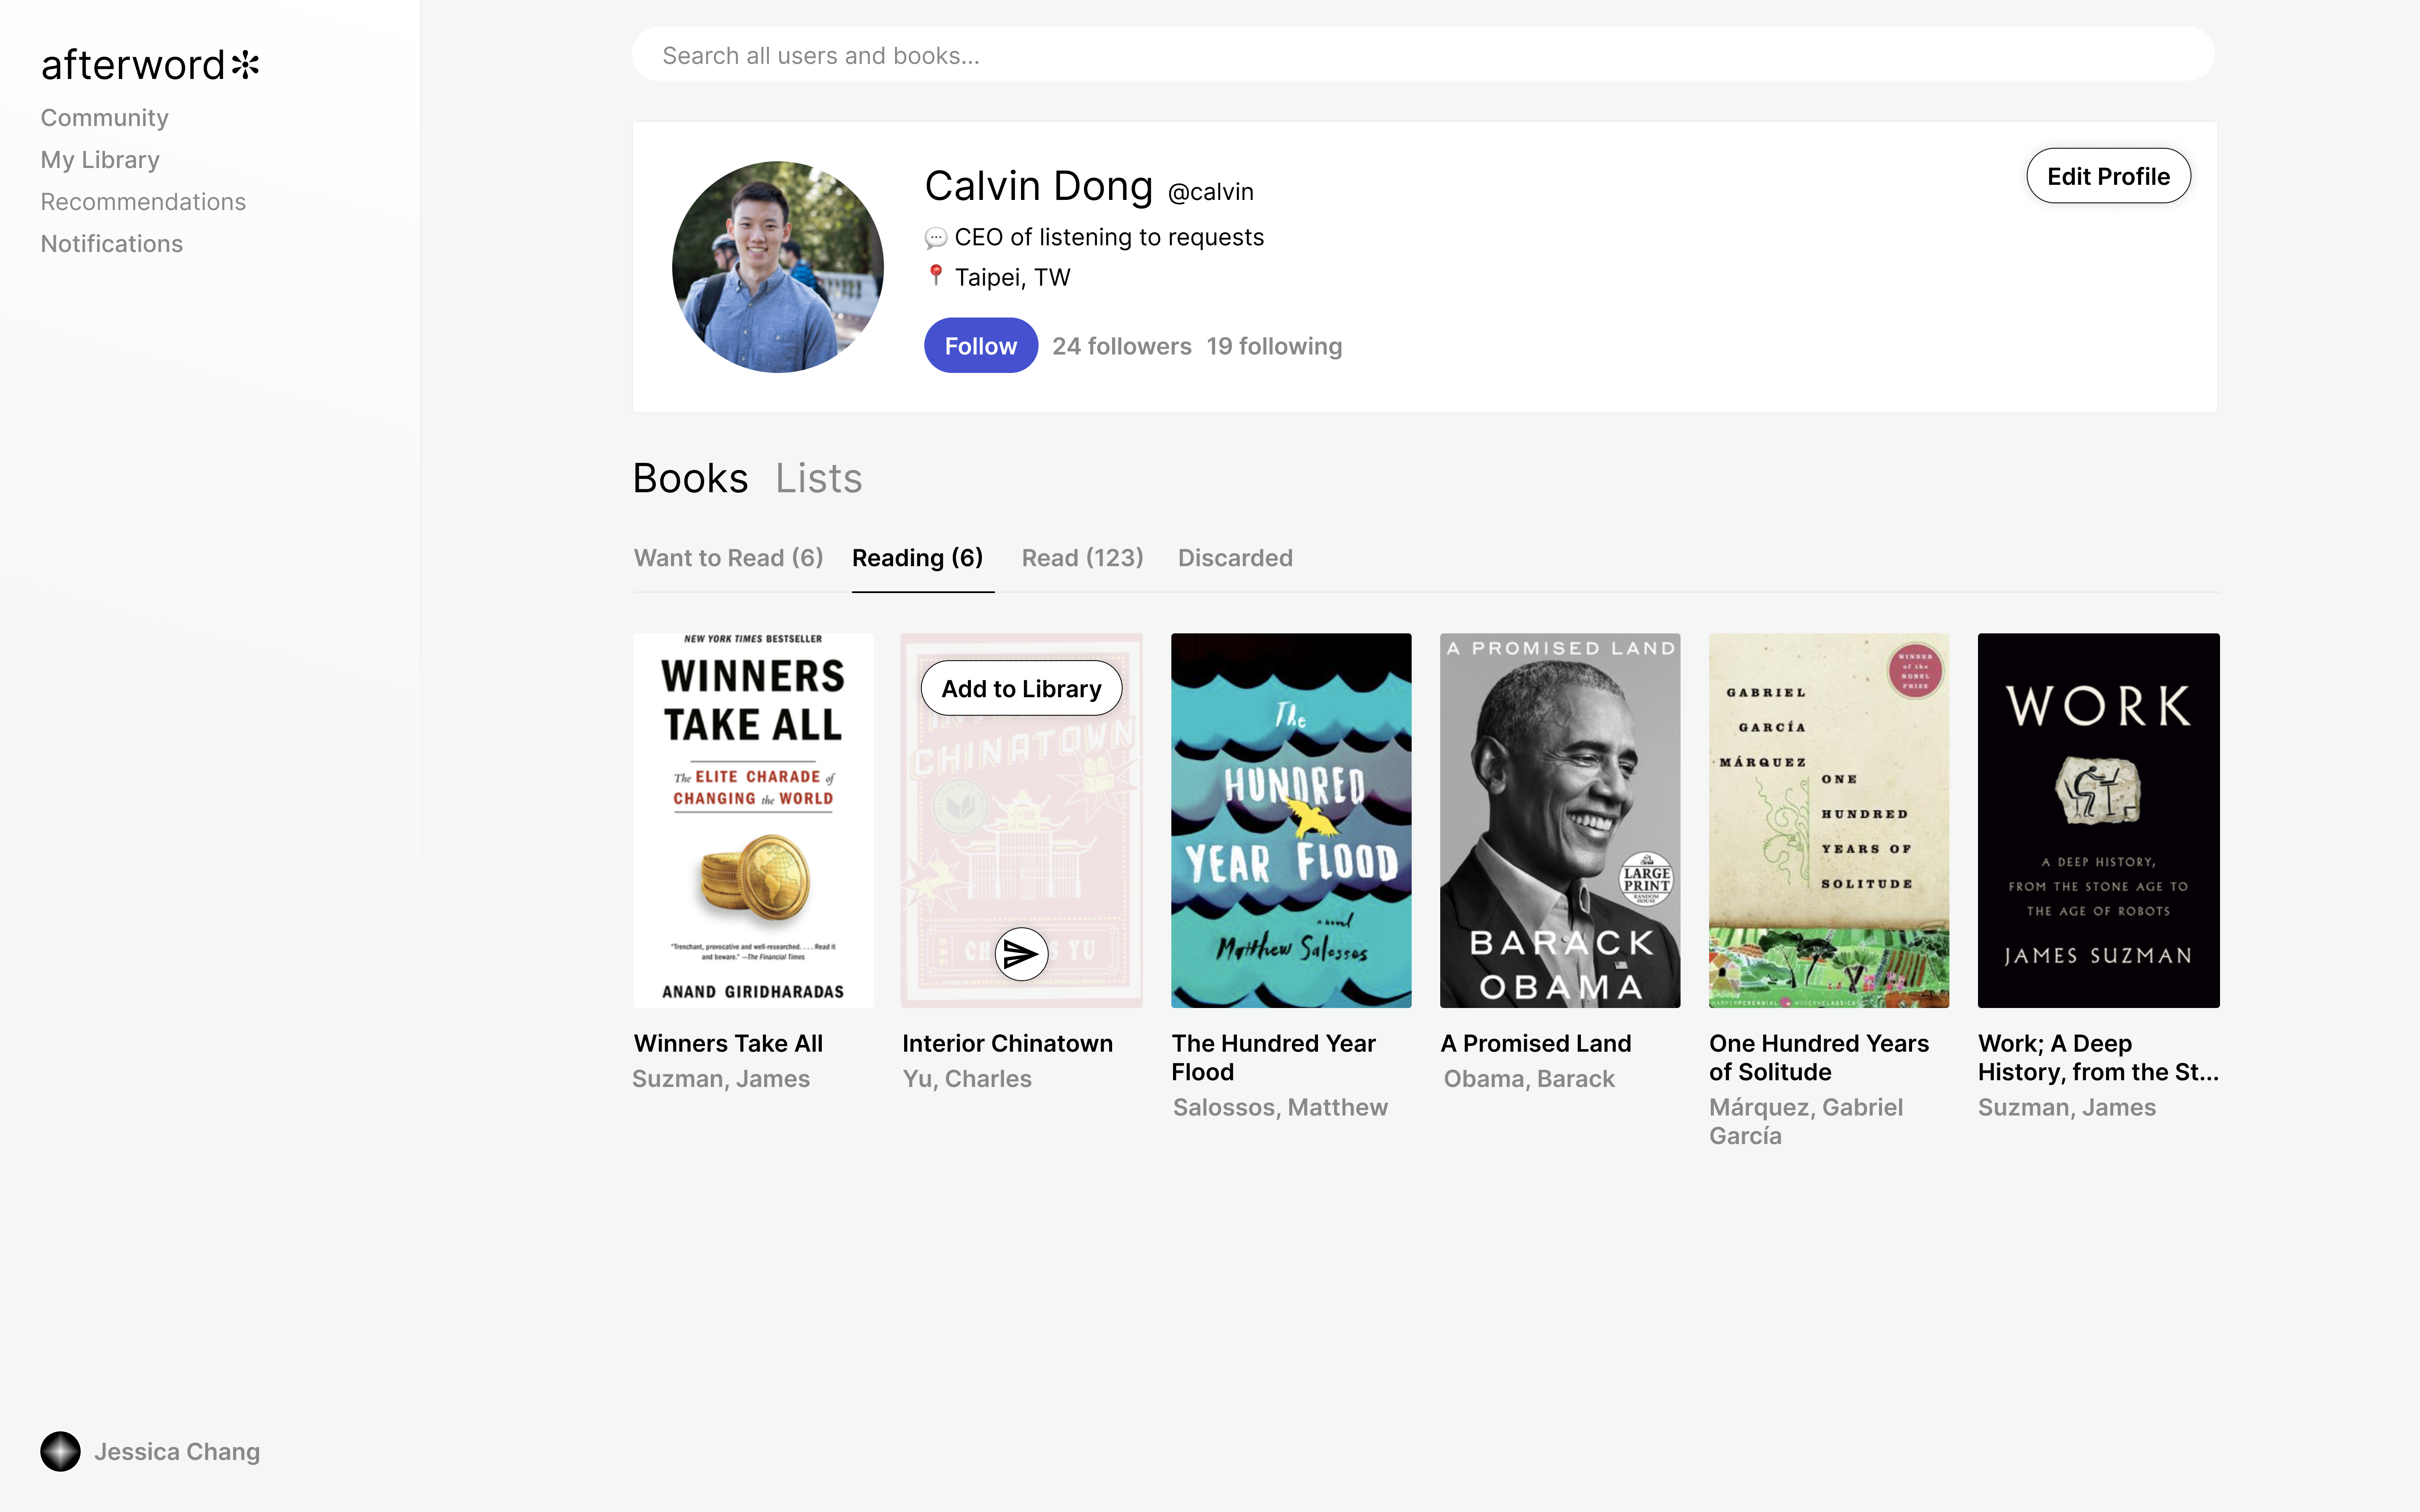
Task: Open Edit Profile
Action: pyautogui.click(x=2108, y=176)
